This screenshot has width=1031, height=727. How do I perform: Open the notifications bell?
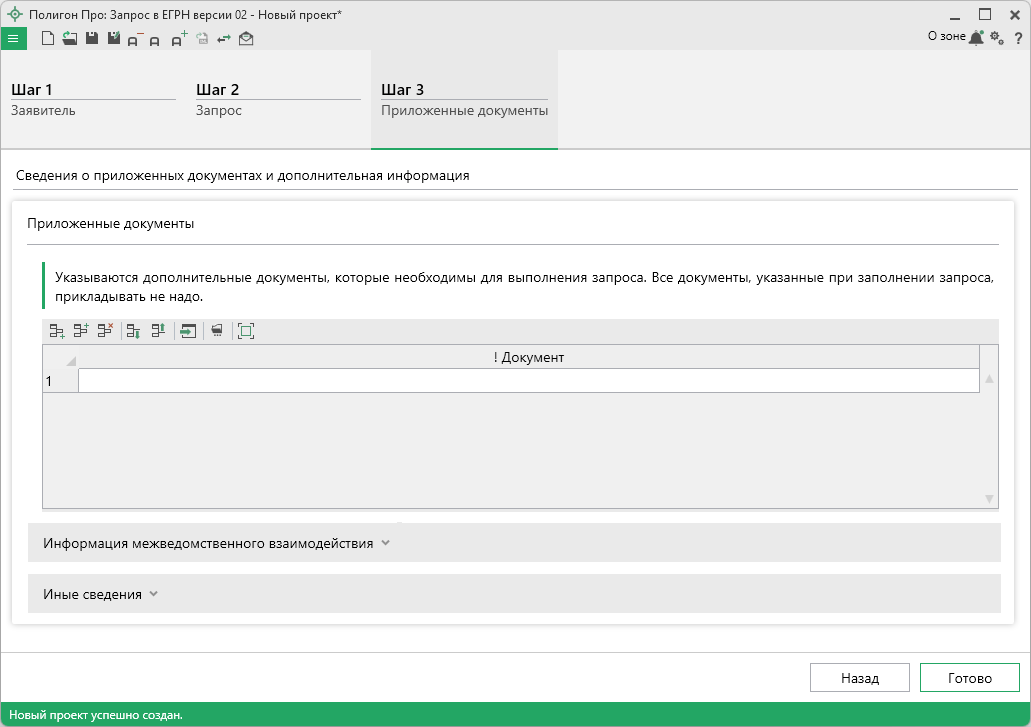pyautogui.click(x=976, y=38)
